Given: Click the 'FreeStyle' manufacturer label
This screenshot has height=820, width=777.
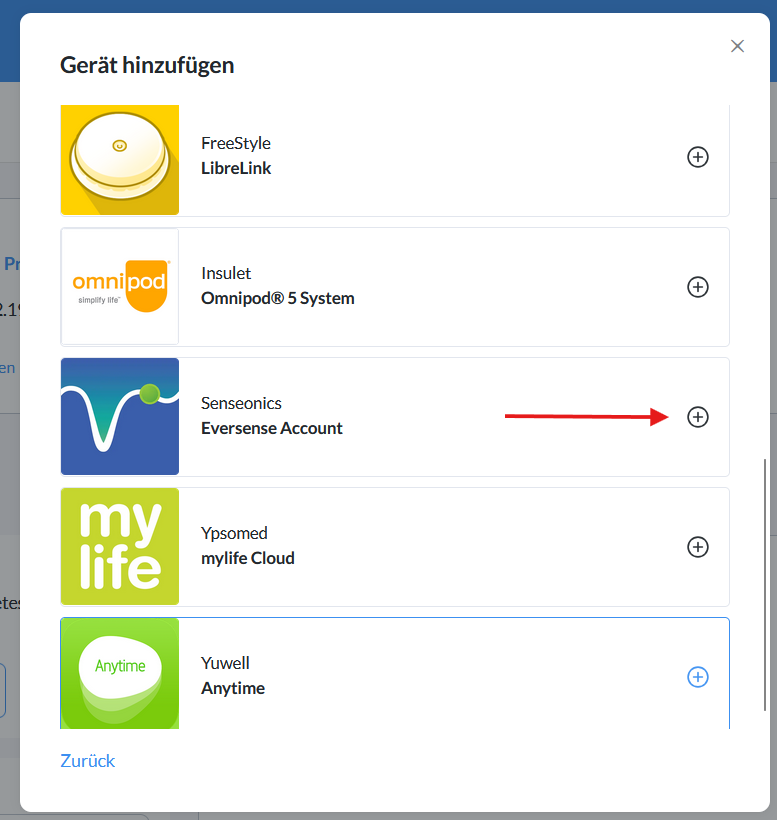Looking at the screenshot, I should coord(236,143).
